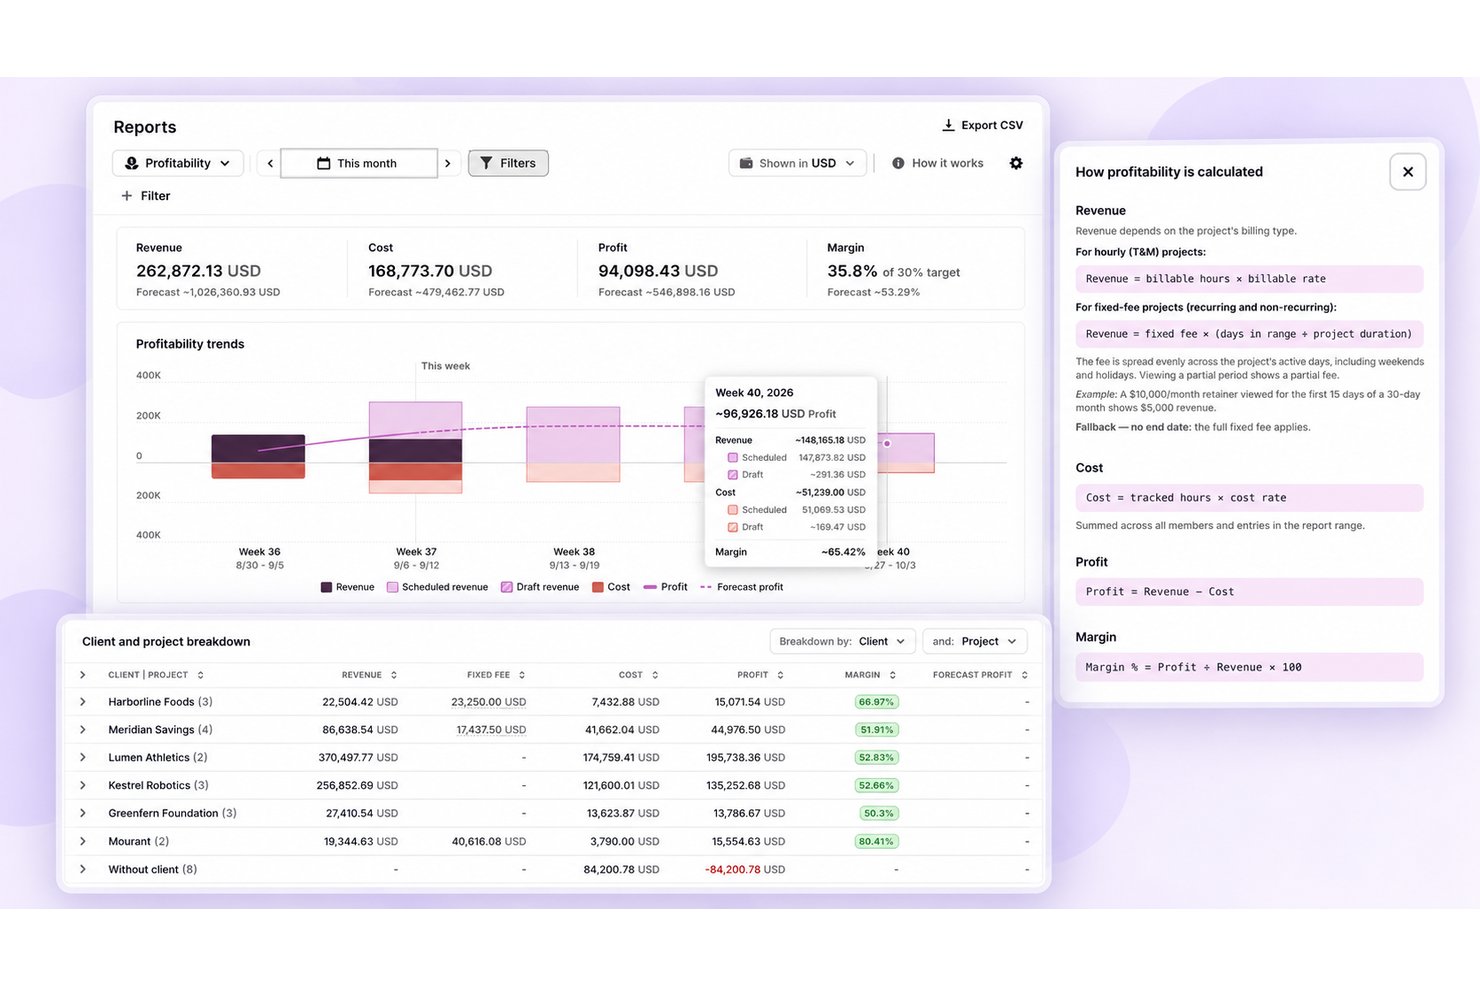Expand the Without client row
Screen dimensions: 1480x987
pos(83,870)
